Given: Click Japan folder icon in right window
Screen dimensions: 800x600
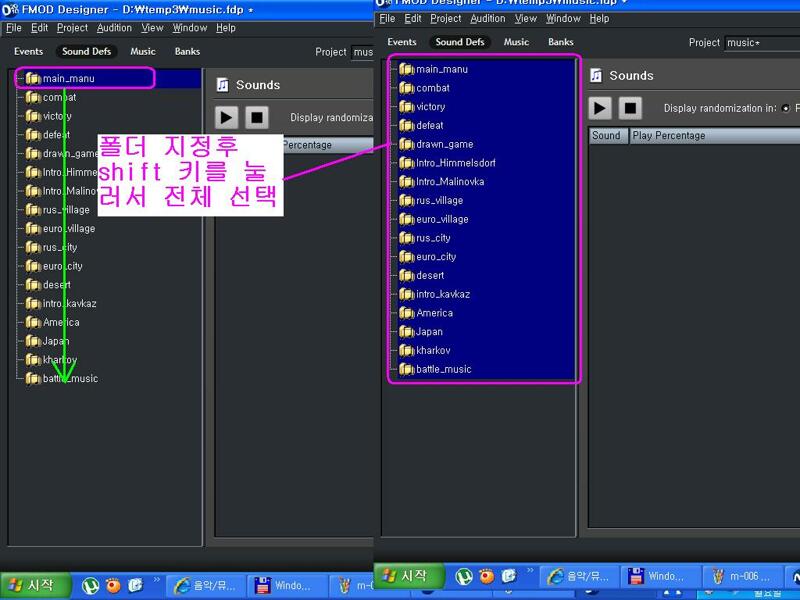Looking at the screenshot, I should [x=407, y=331].
